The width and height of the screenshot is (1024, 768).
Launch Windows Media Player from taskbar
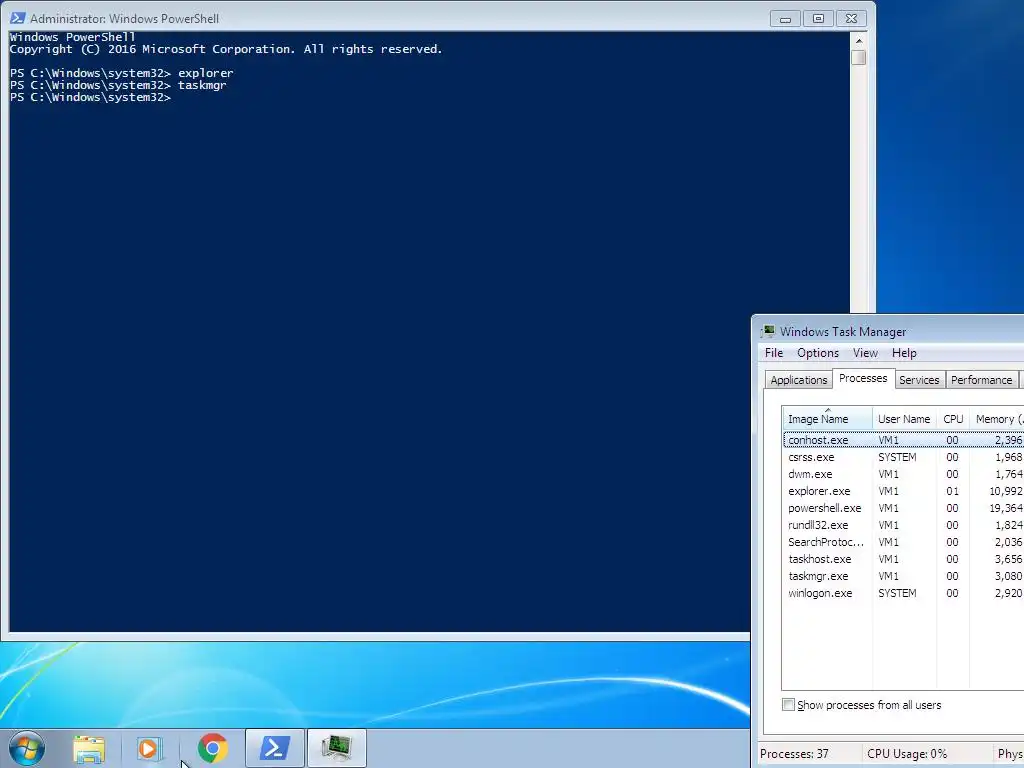pos(149,748)
